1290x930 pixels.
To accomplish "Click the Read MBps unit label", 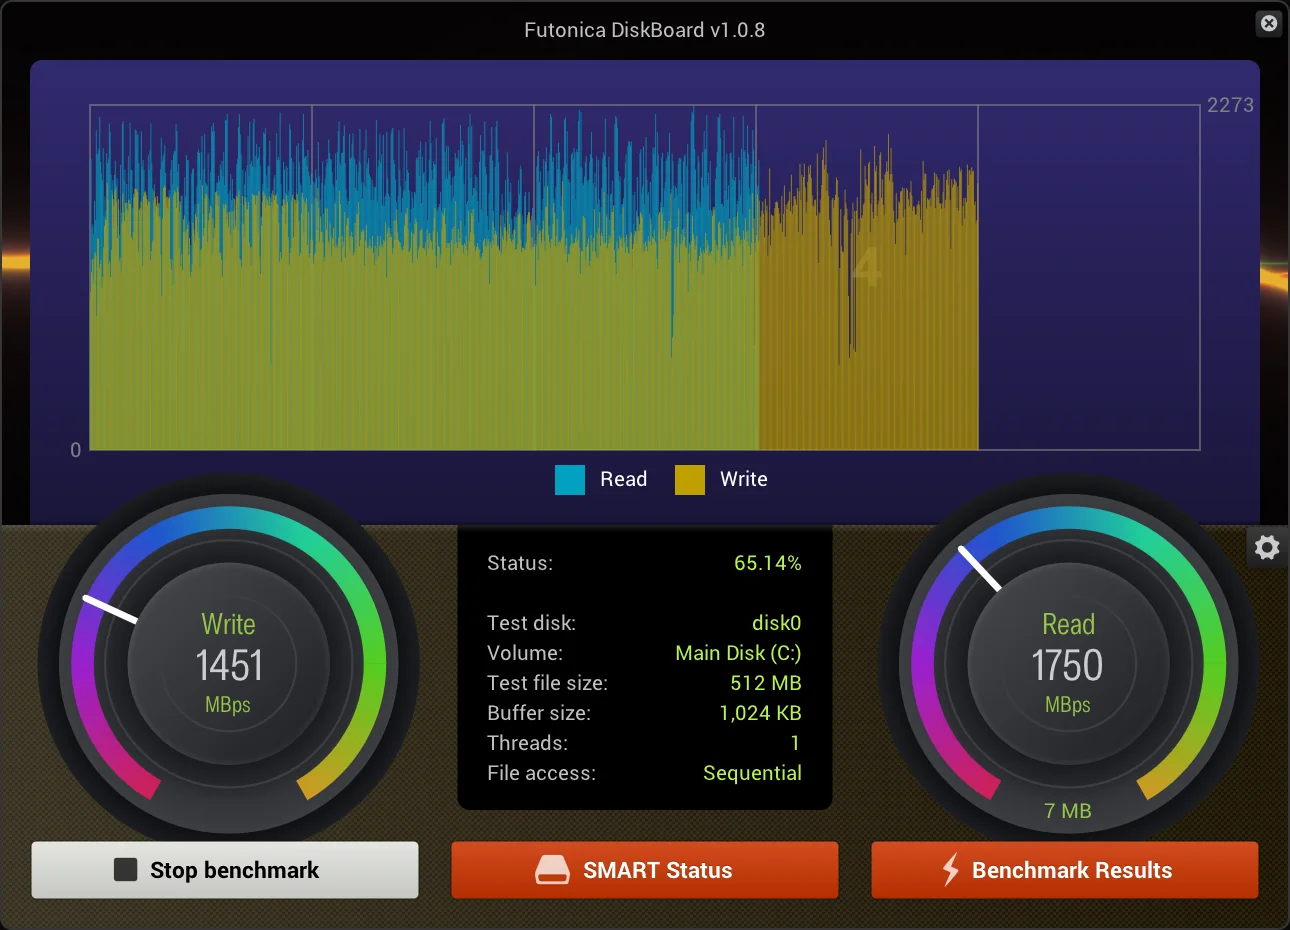I will pyautogui.click(x=1068, y=705).
